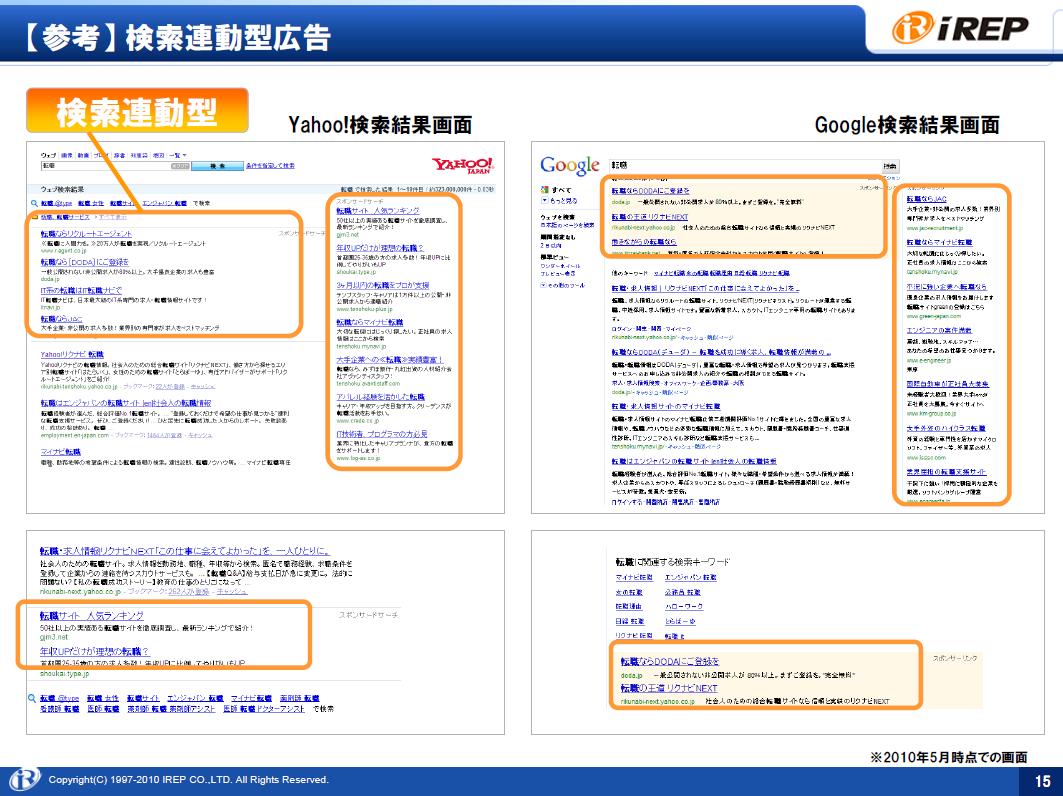1063x796 pixels.
Task: Open マイナビ転職 organic result on Yahoo
Action: click(60, 452)
